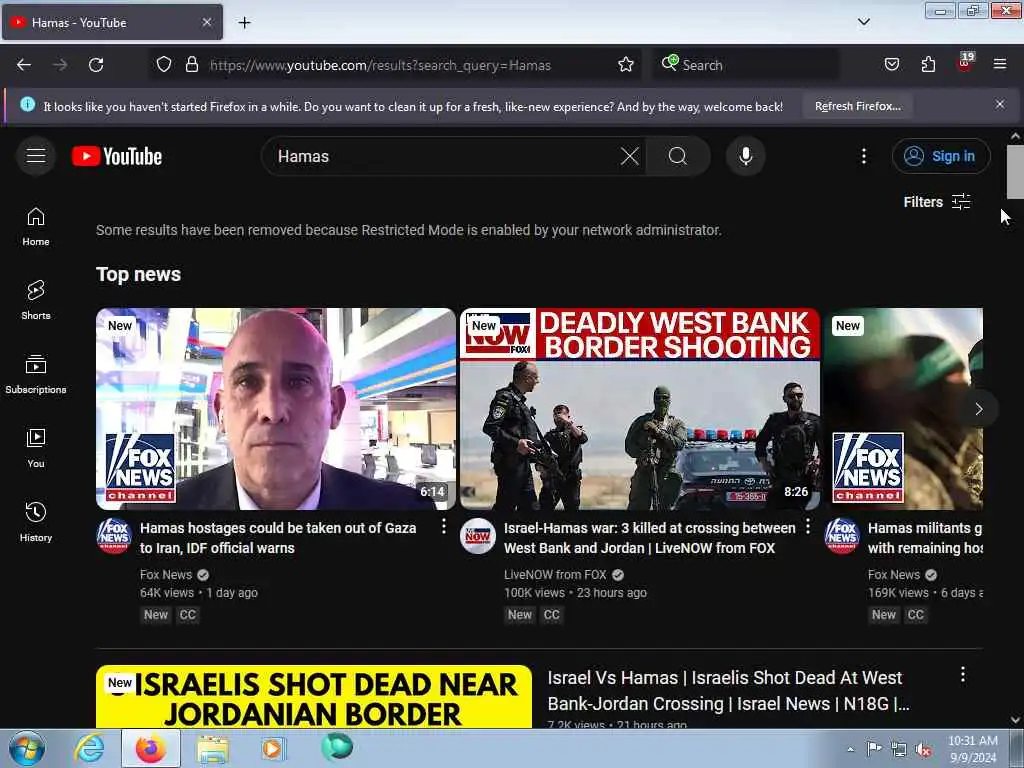This screenshot has height=768, width=1024.
Task: Open a new Firefox tab
Action: pos(244,23)
